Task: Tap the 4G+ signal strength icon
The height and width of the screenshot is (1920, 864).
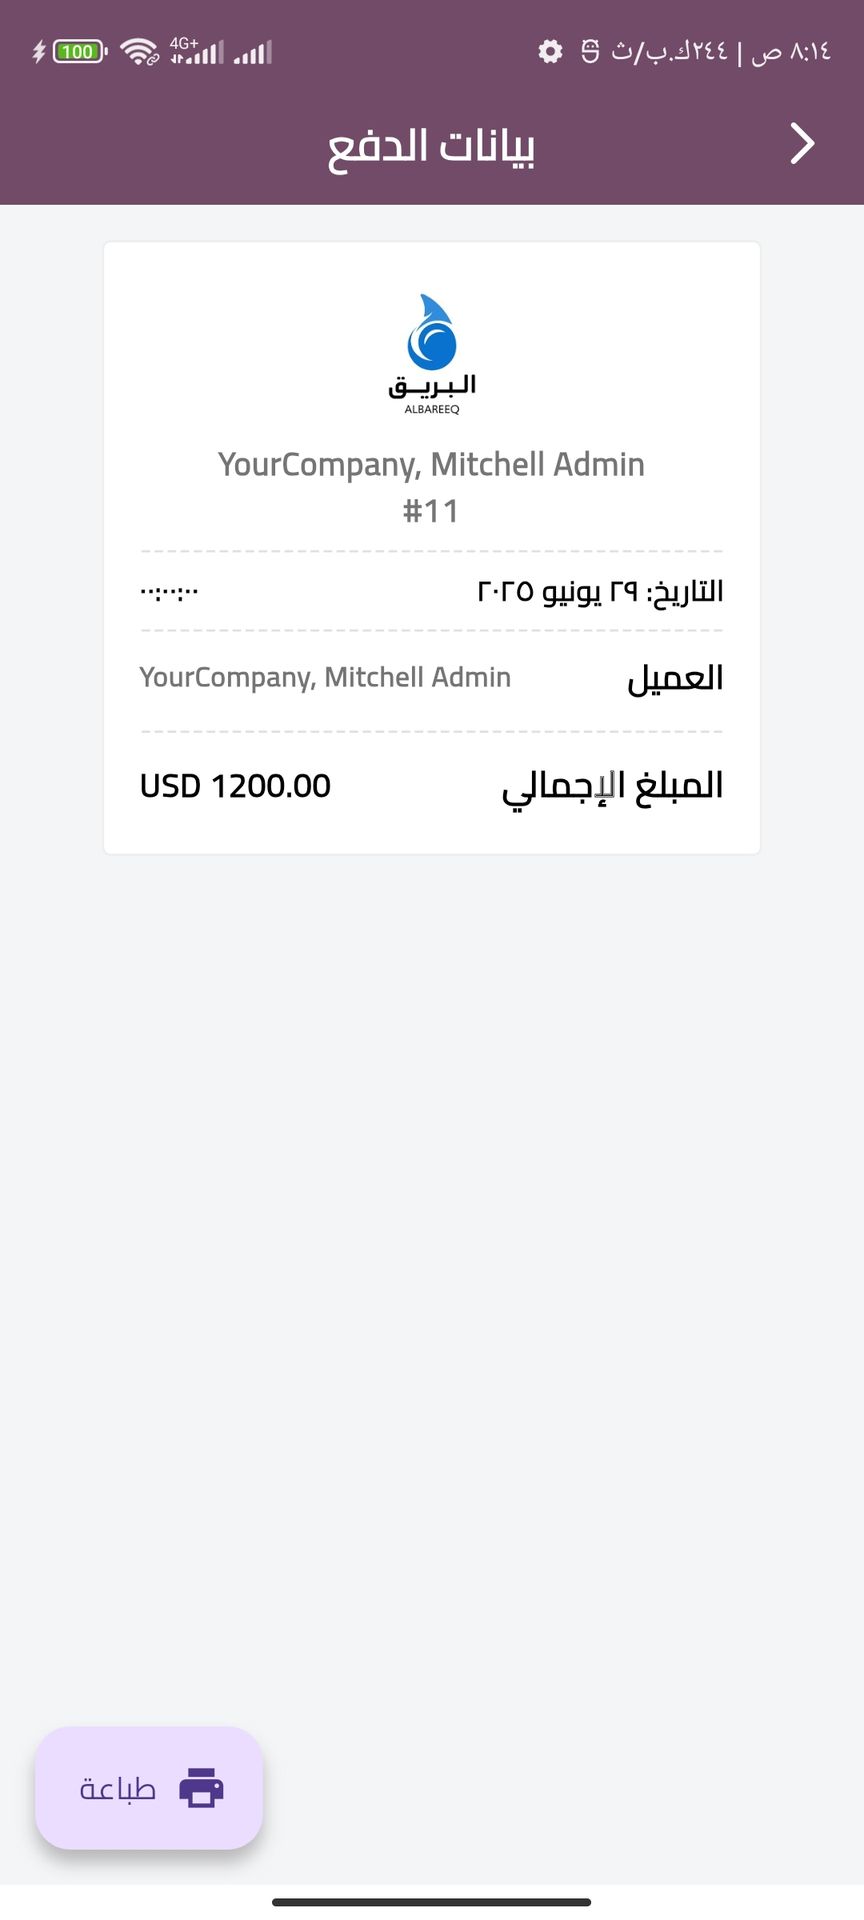Action: [196, 51]
